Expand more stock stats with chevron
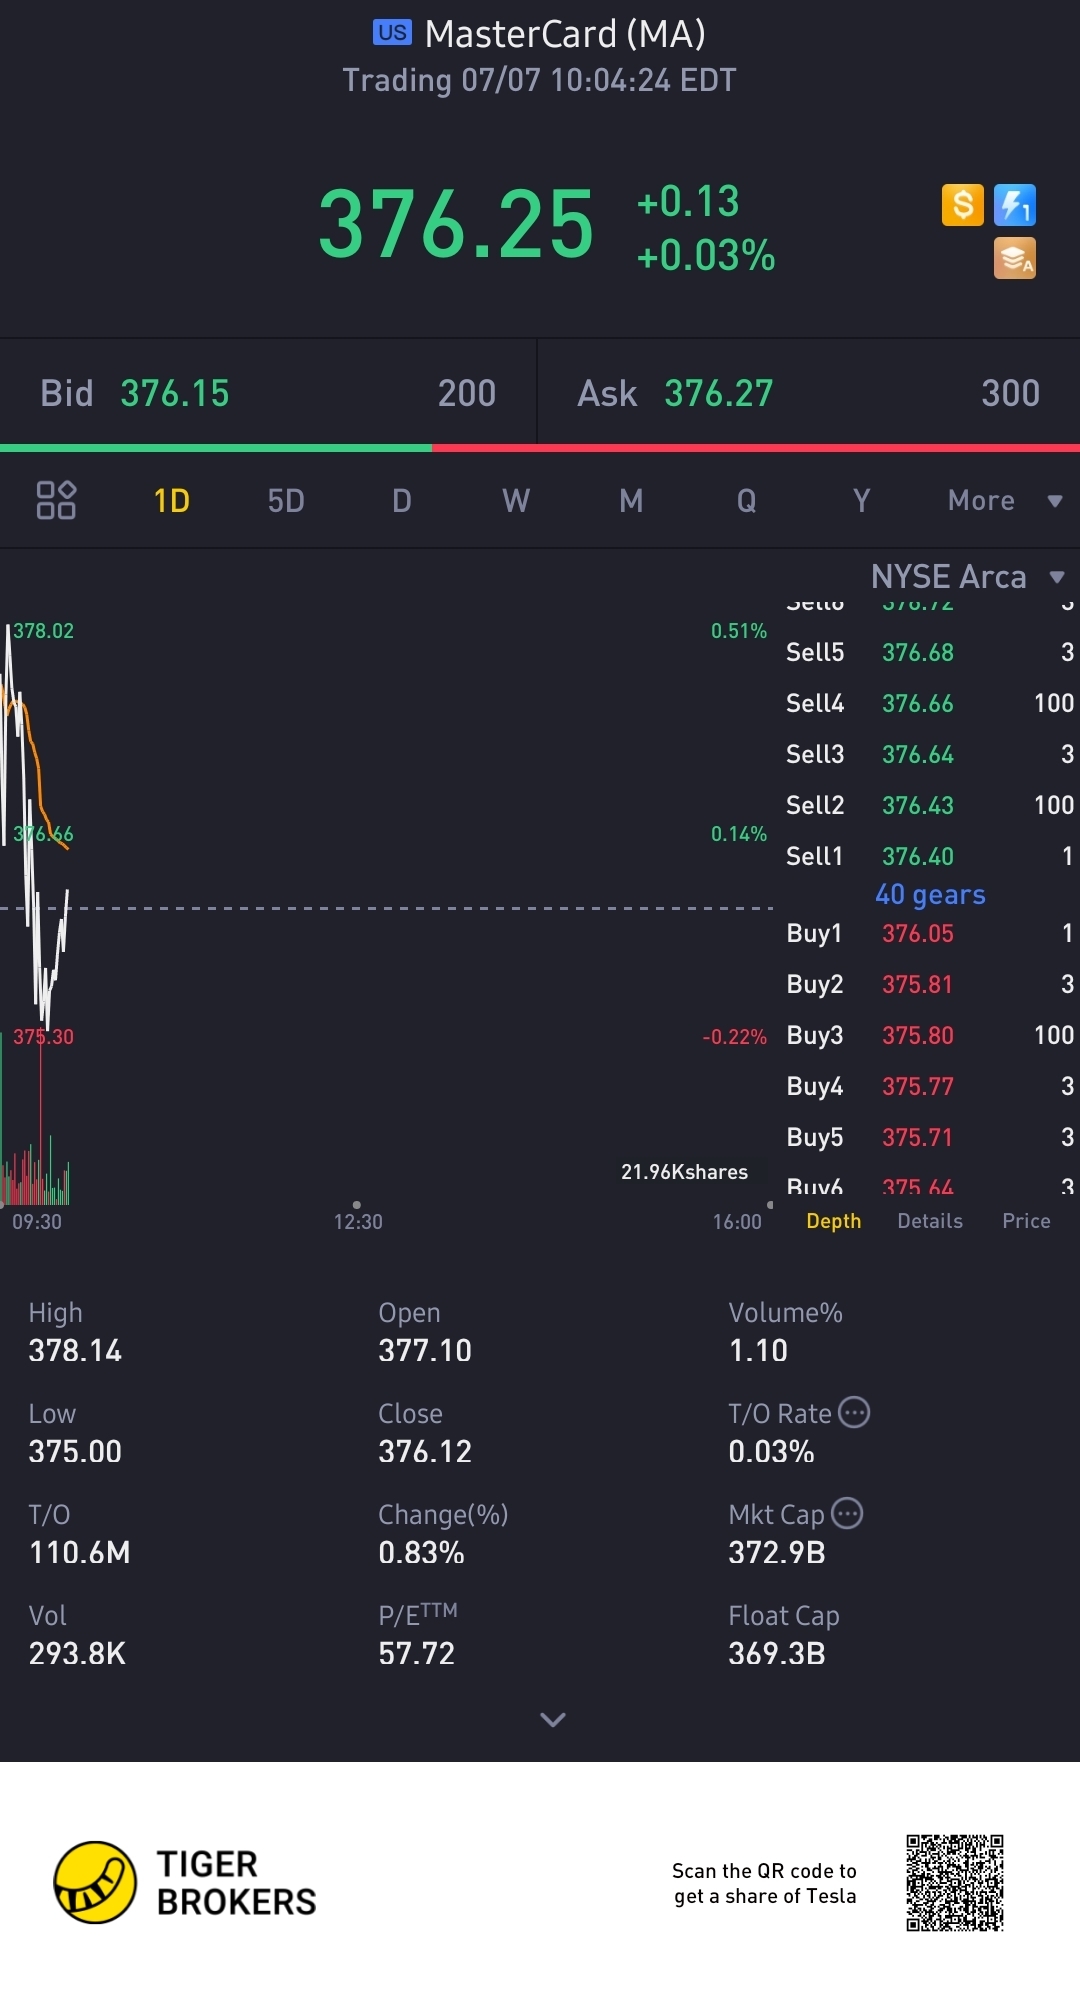The width and height of the screenshot is (1080, 2004). 552,1719
